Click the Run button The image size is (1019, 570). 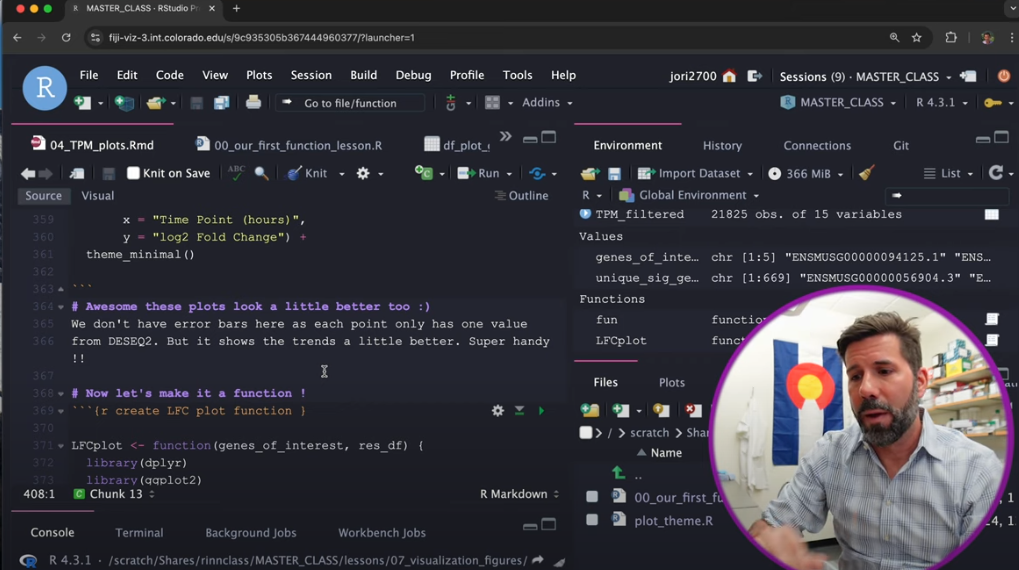(479, 174)
